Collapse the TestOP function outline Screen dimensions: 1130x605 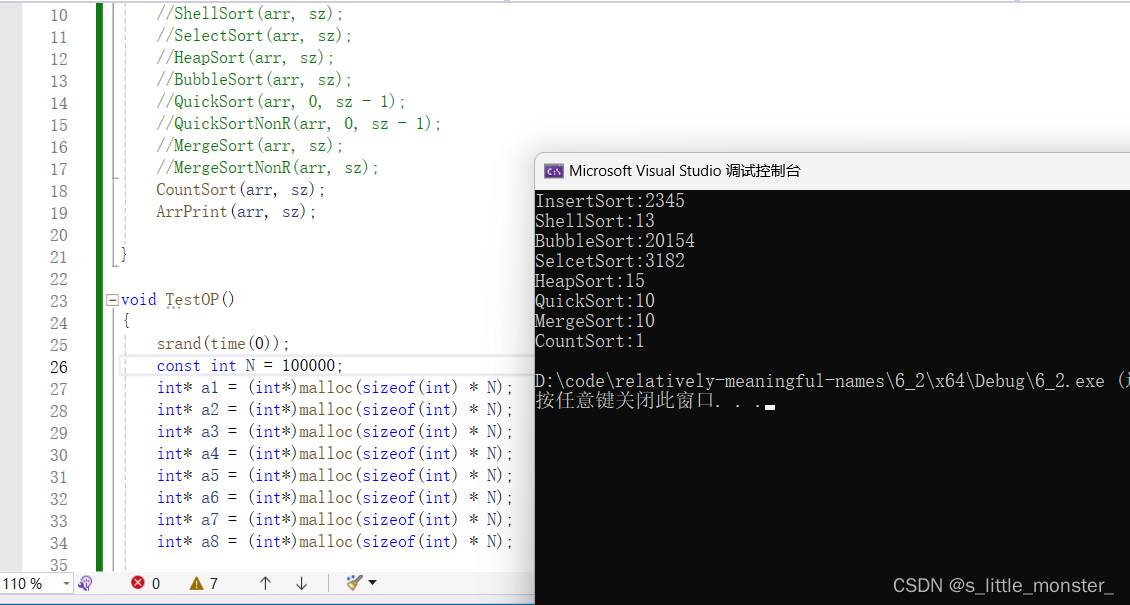point(112,300)
